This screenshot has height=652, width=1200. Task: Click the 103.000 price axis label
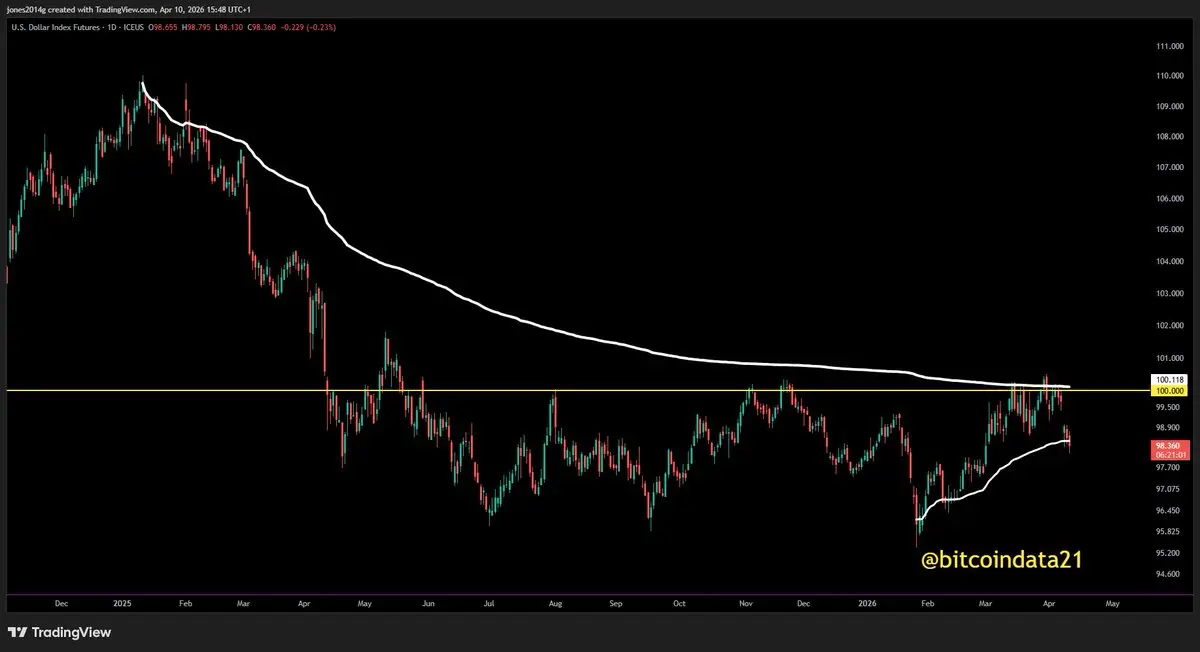pos(1170,293)
